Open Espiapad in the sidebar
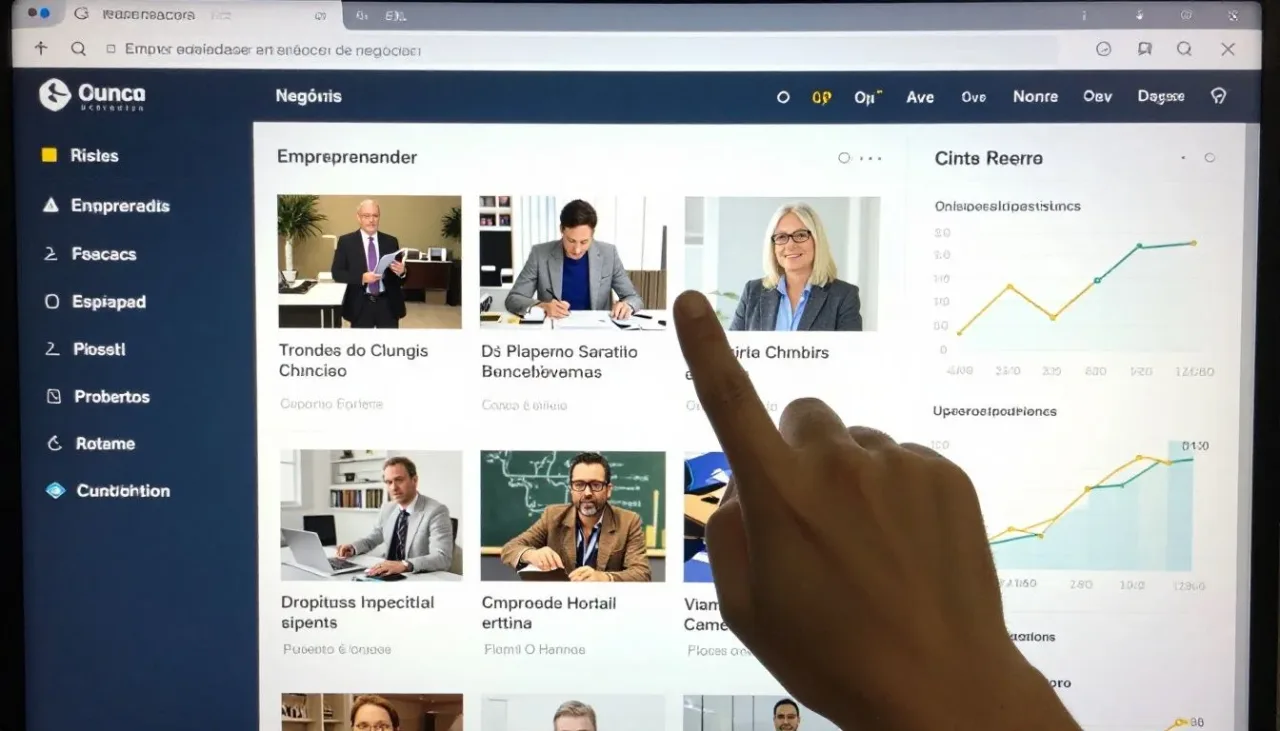1280x731 pixels. pos(109,301)
